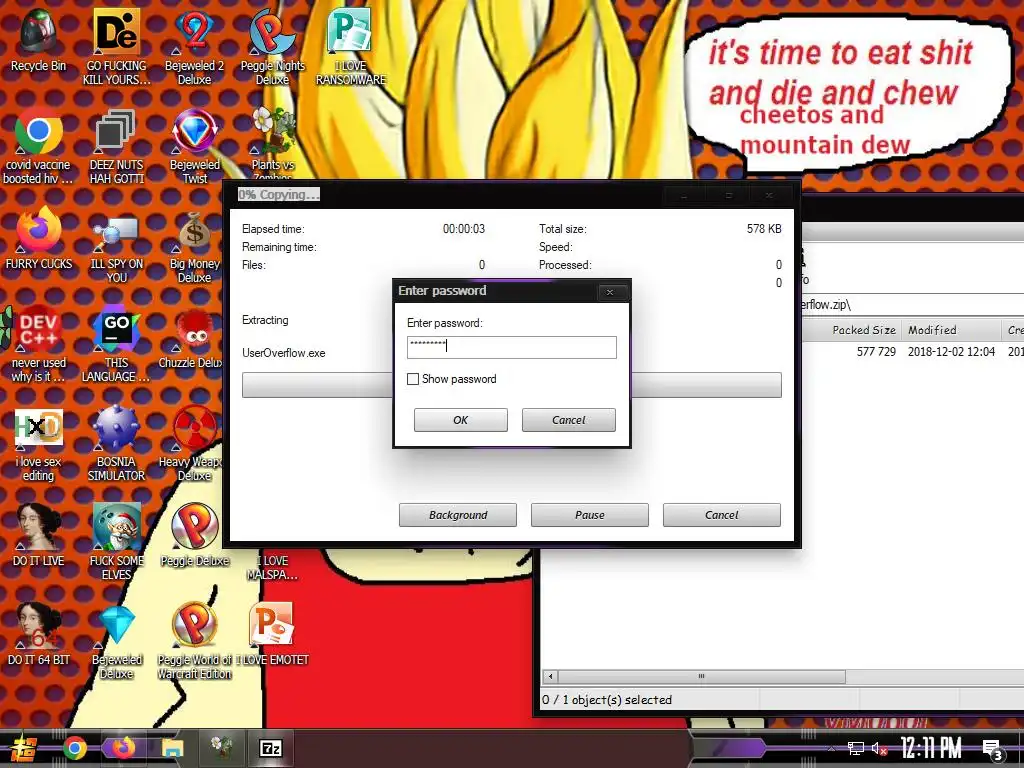
Task: Click the 7-Zip horizontal scrollbar thumb
Action: 701,677
